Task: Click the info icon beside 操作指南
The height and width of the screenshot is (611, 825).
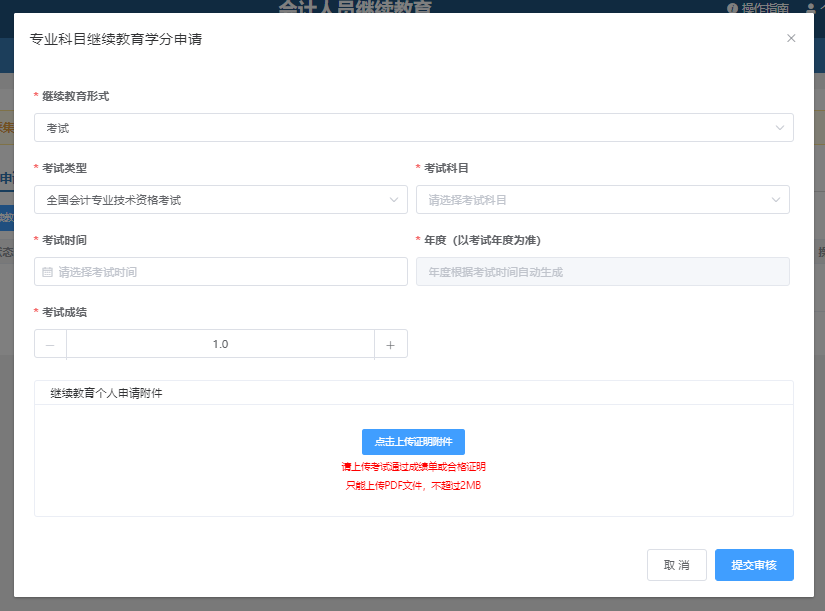Action: pyautogui.click(x=732, y=8)
